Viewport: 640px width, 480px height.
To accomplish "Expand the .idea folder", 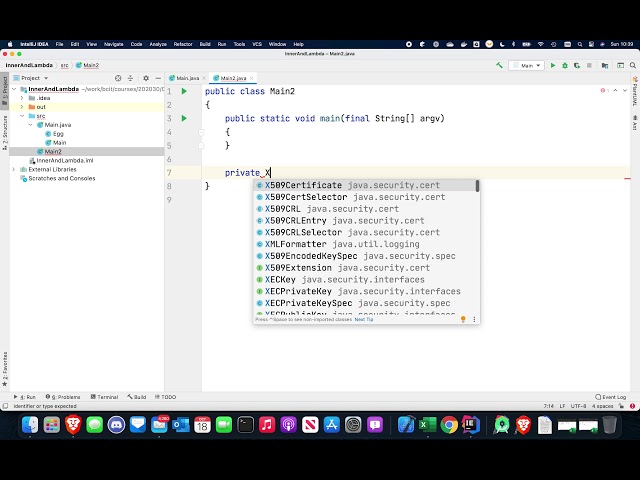I will pos(22,98).
